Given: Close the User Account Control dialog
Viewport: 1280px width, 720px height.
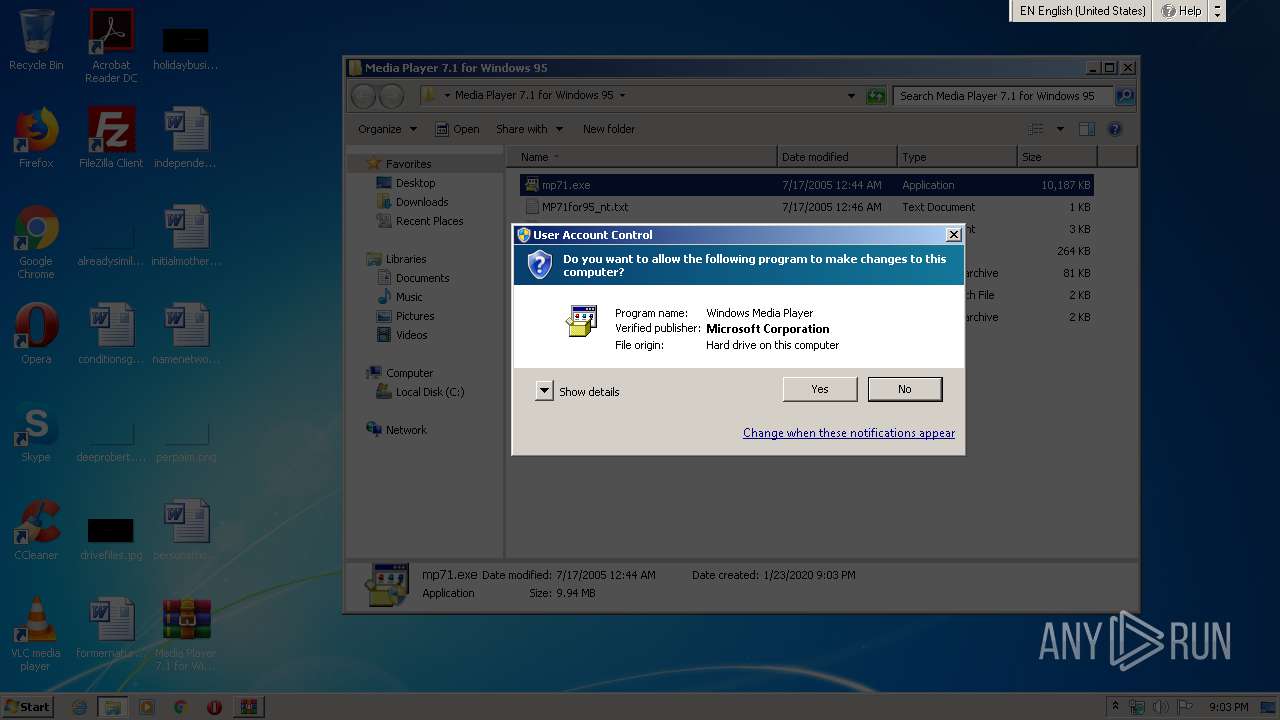Looking at the screenshot, I should pos(953,234).
